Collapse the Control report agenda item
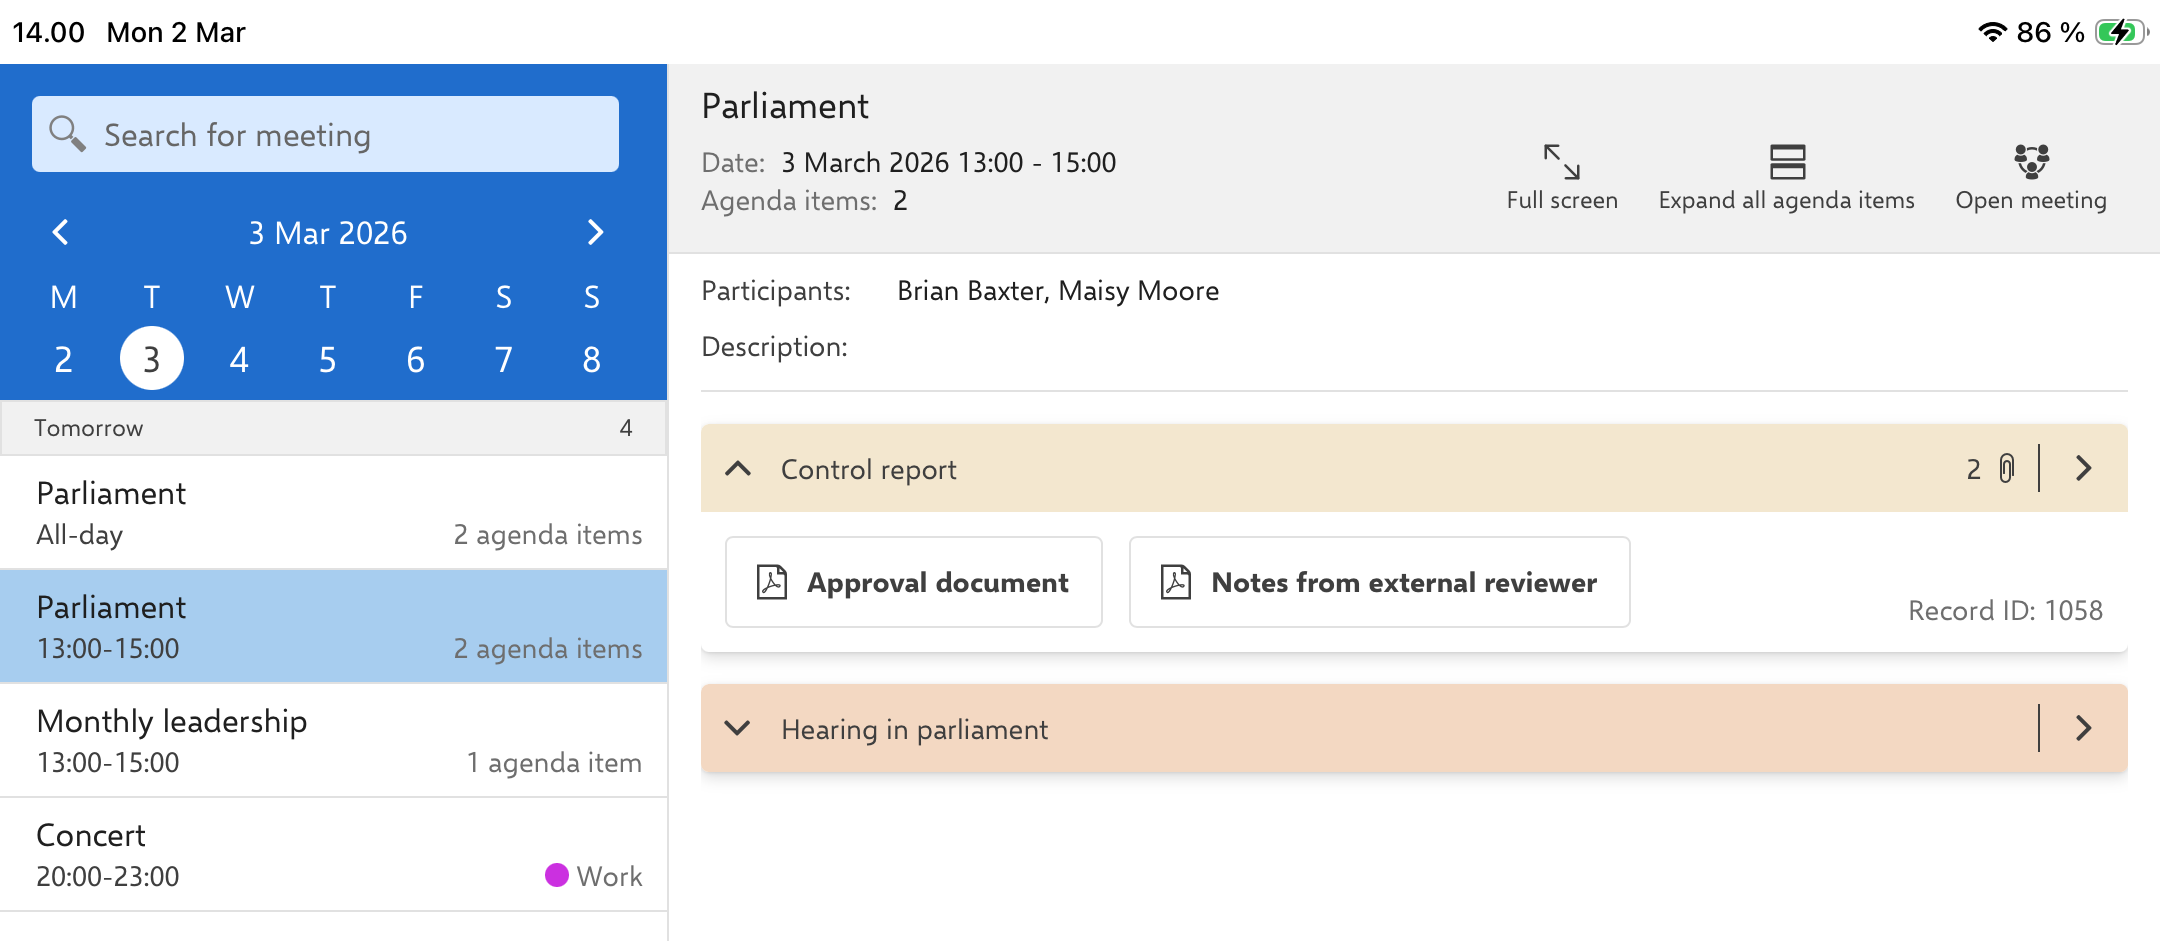Screen dimensions: 2160x941 click(738, 468)
